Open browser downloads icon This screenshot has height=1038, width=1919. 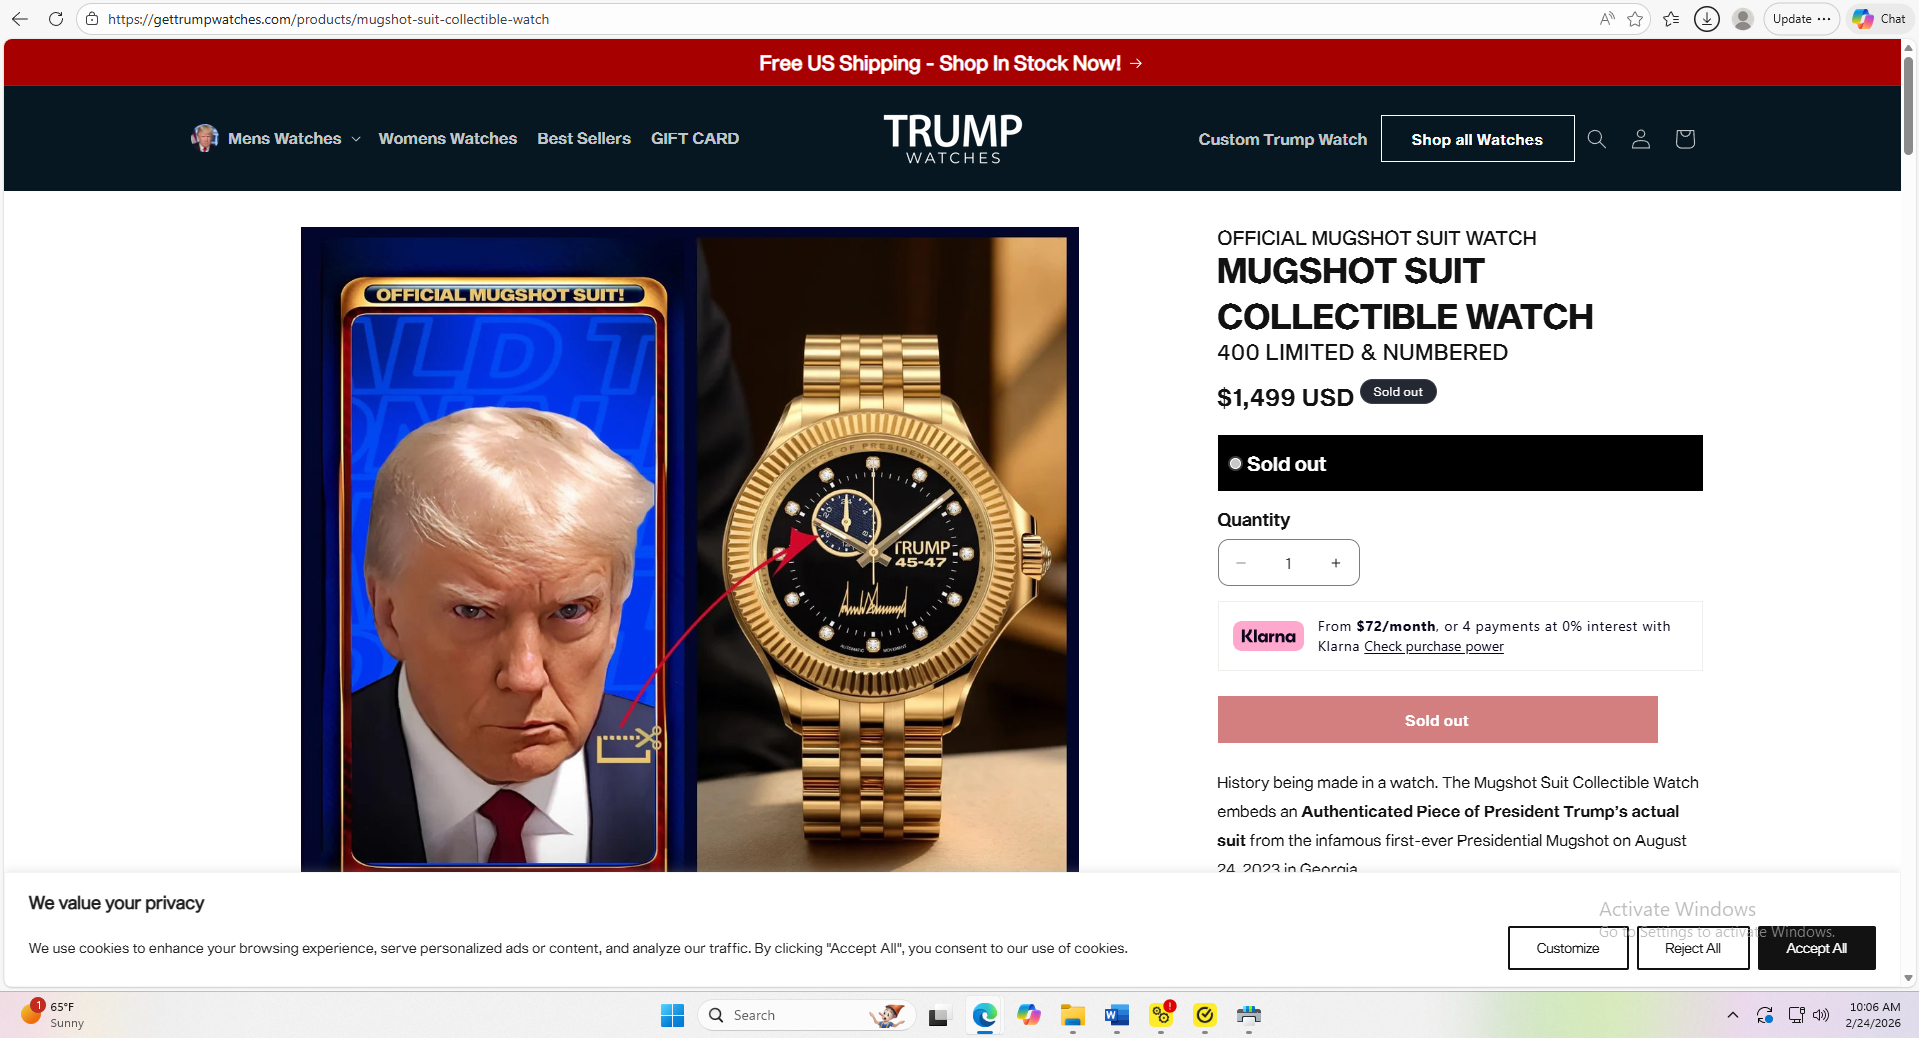[1707, 19]
